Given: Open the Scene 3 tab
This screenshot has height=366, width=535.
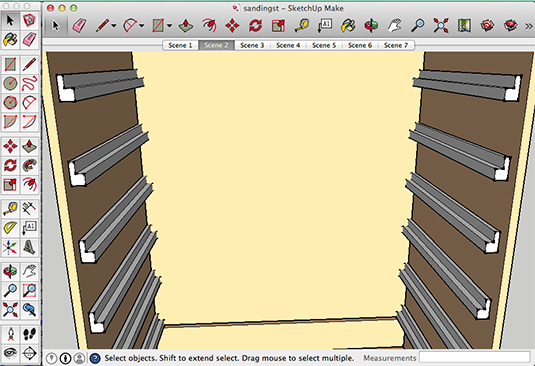Looking at the screenshot, I should [x=252, y=45].
